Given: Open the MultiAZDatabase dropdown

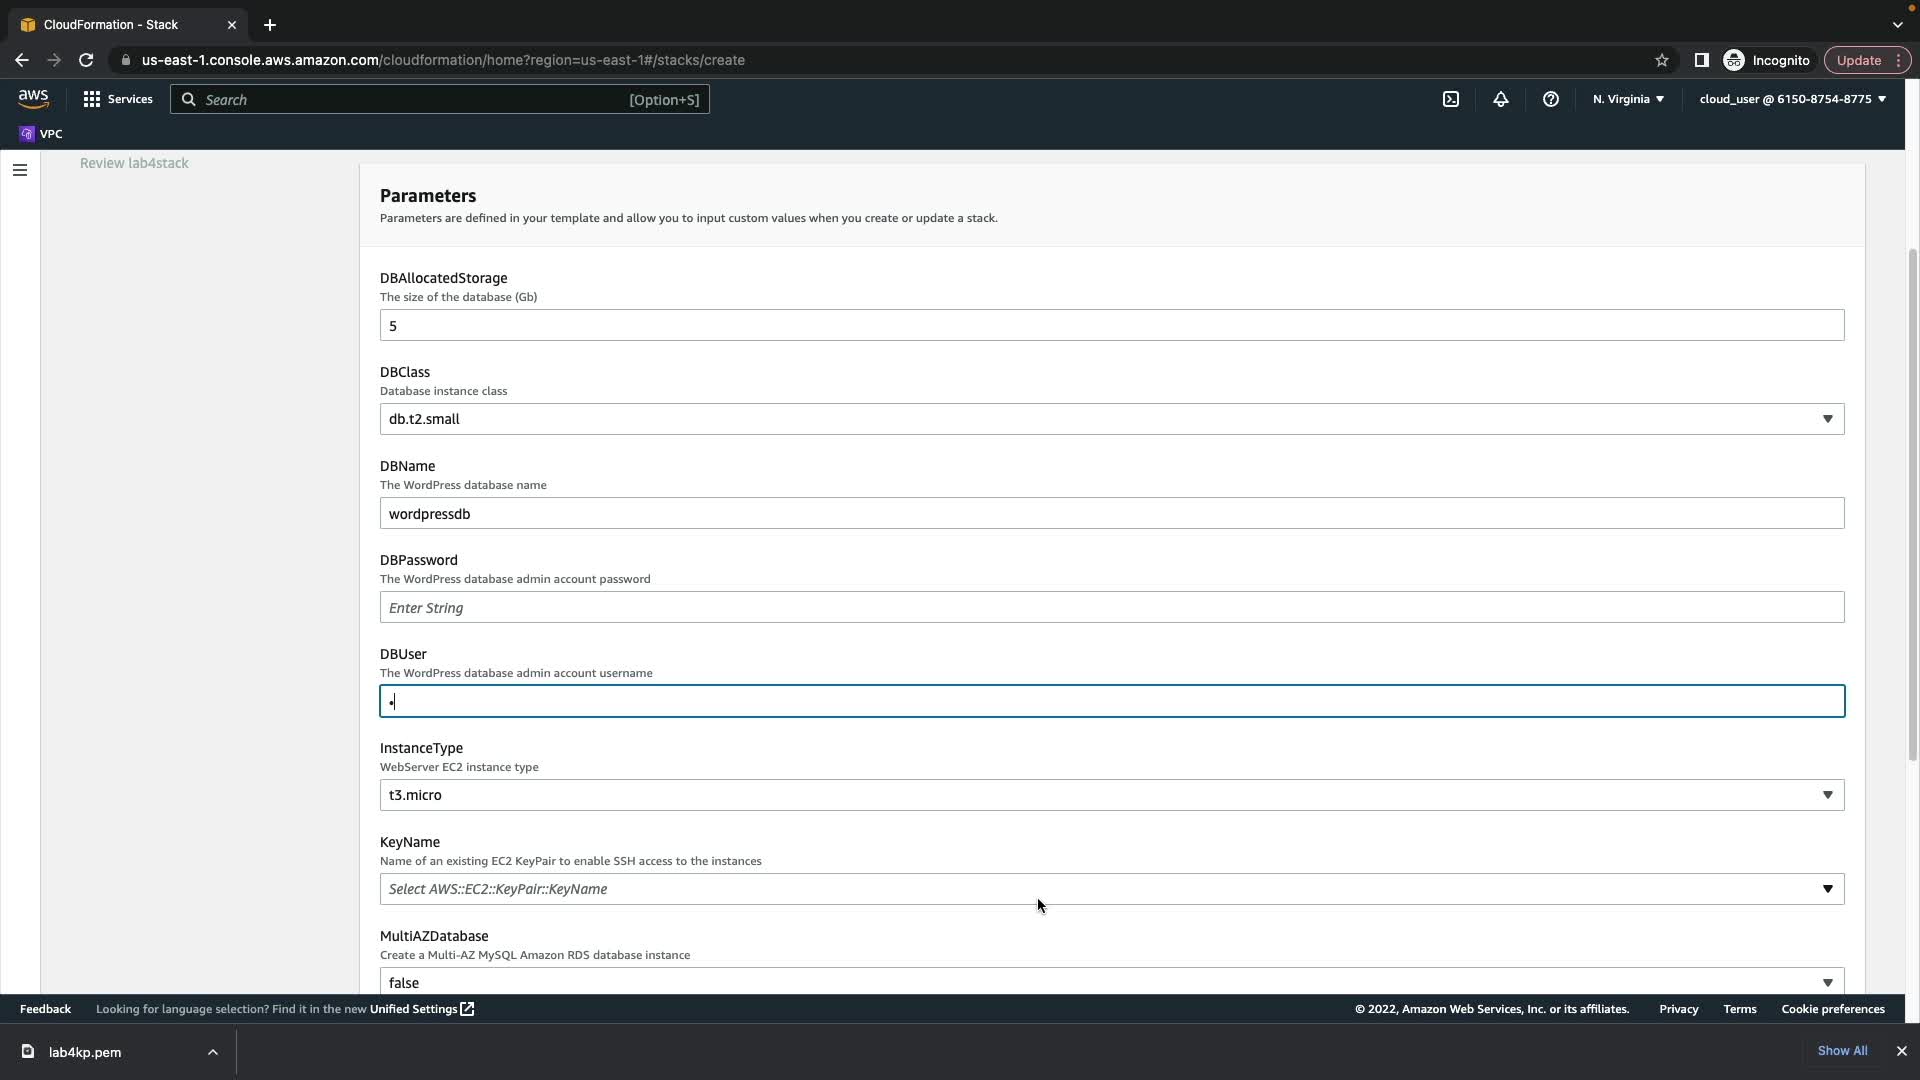Looking at the screenshot, I should 1111,982.
